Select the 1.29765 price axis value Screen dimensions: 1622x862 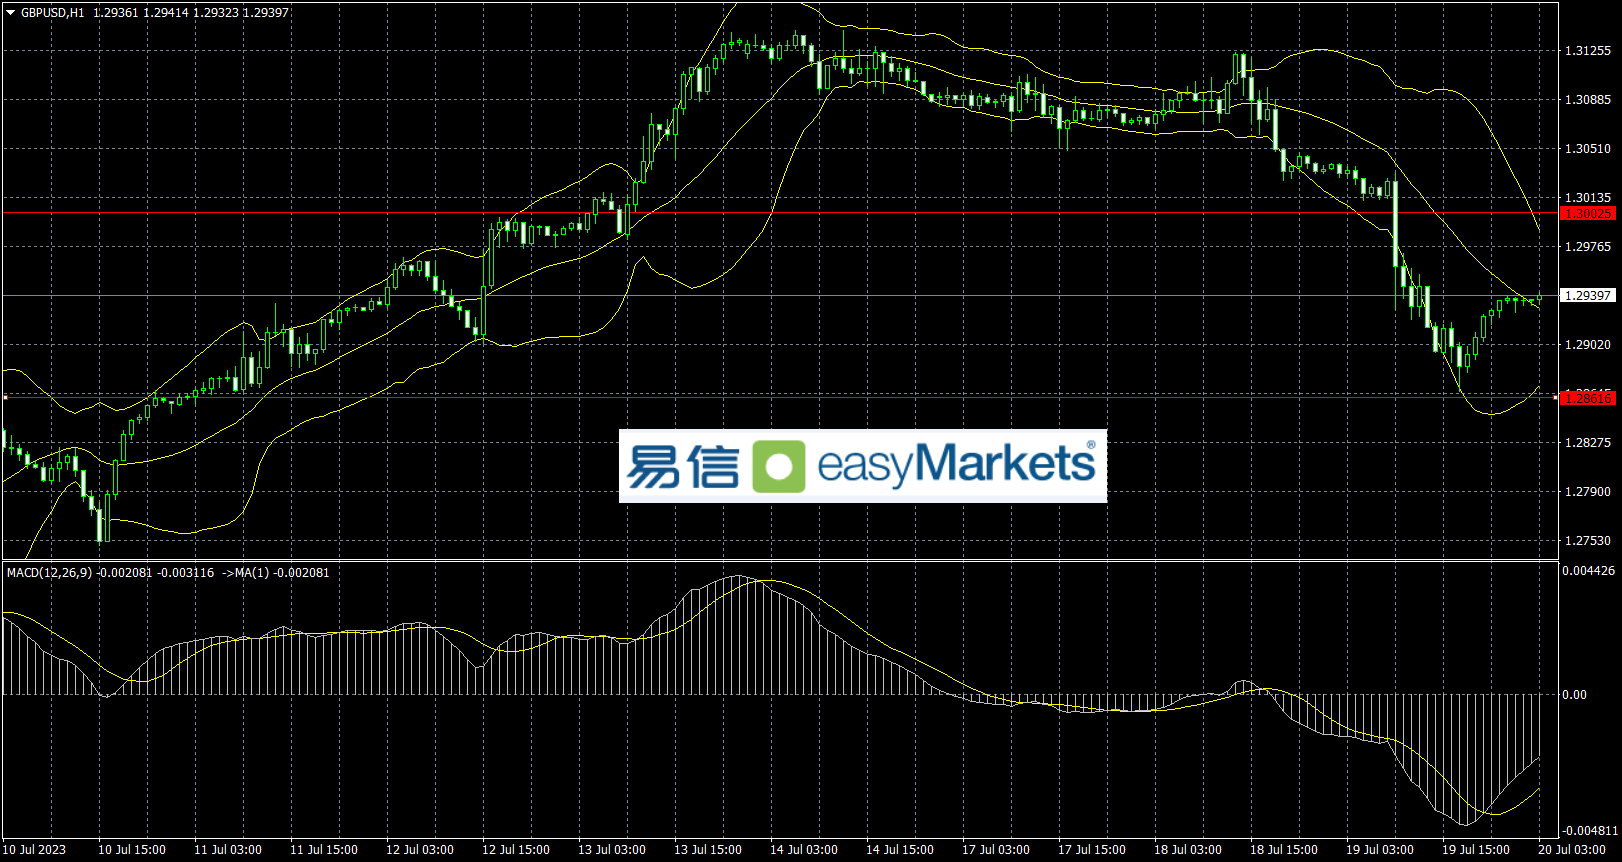(x=1588, y=247)
